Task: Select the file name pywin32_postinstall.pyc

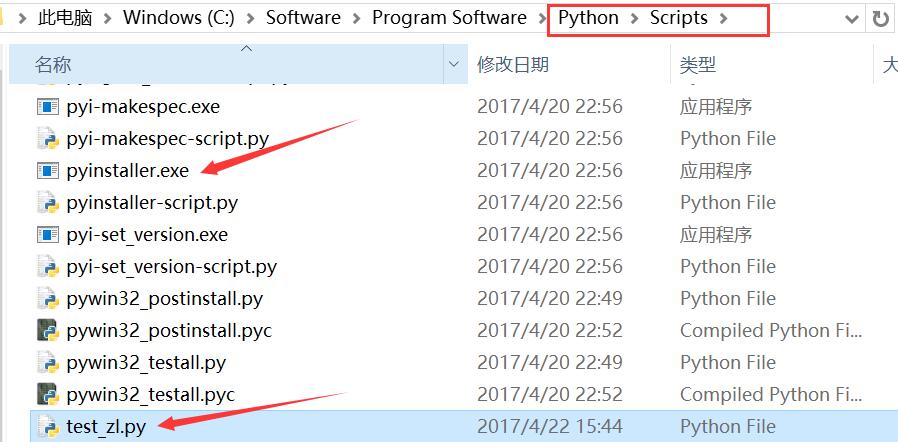Action: [x=170, y=330]
